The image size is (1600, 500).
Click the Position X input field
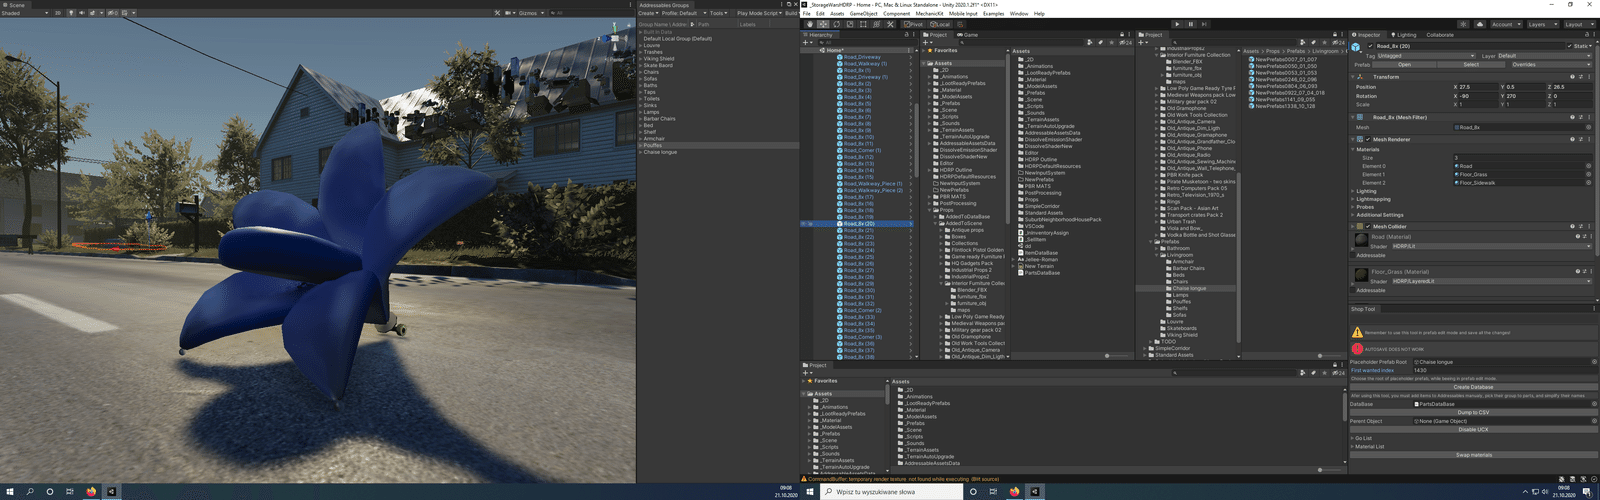click(x=1477, y=87)
